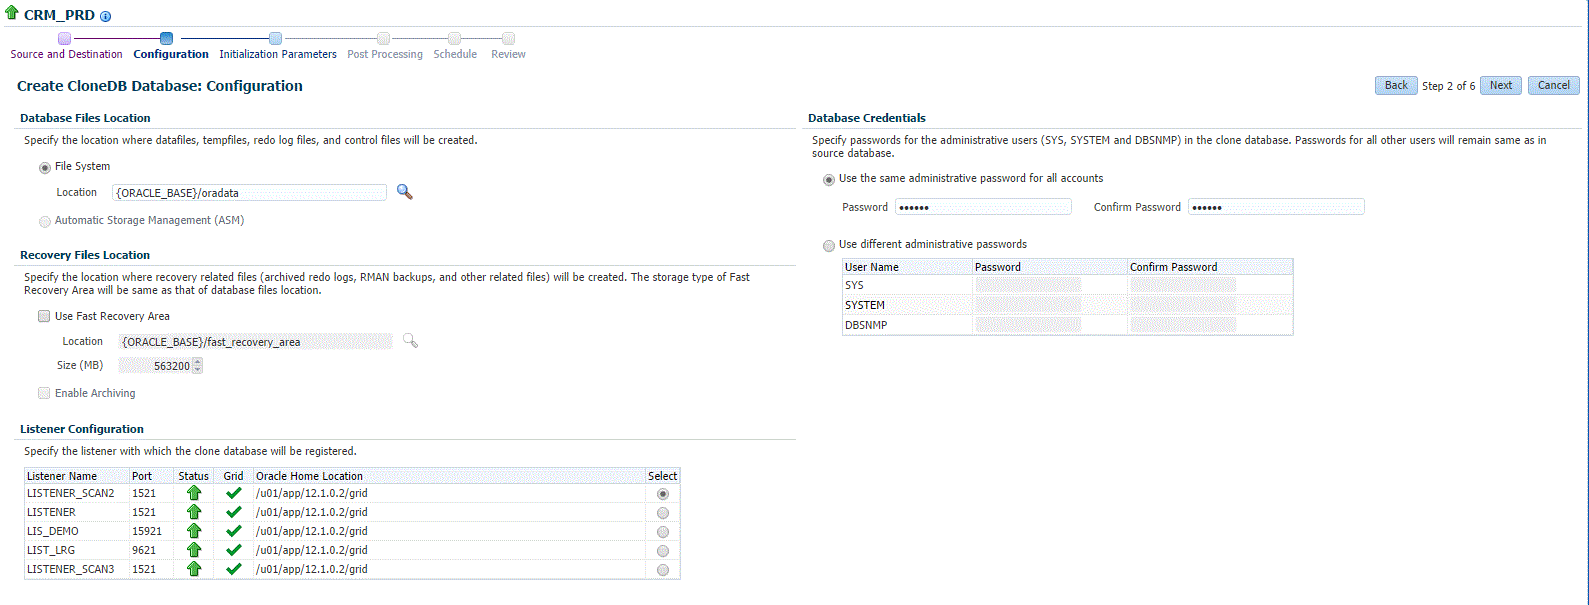This screenshot has height=605, width=1589.
Task: Click the status up arrow for LISTENER_SCAN2
Action: [194, 493]
